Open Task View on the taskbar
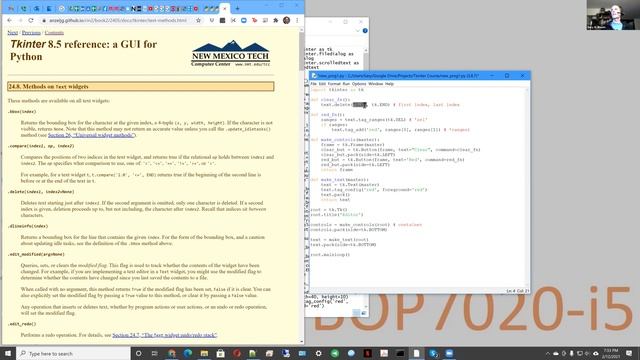The image size is (640, 360). pyautogui.click(x=155, y=353)
